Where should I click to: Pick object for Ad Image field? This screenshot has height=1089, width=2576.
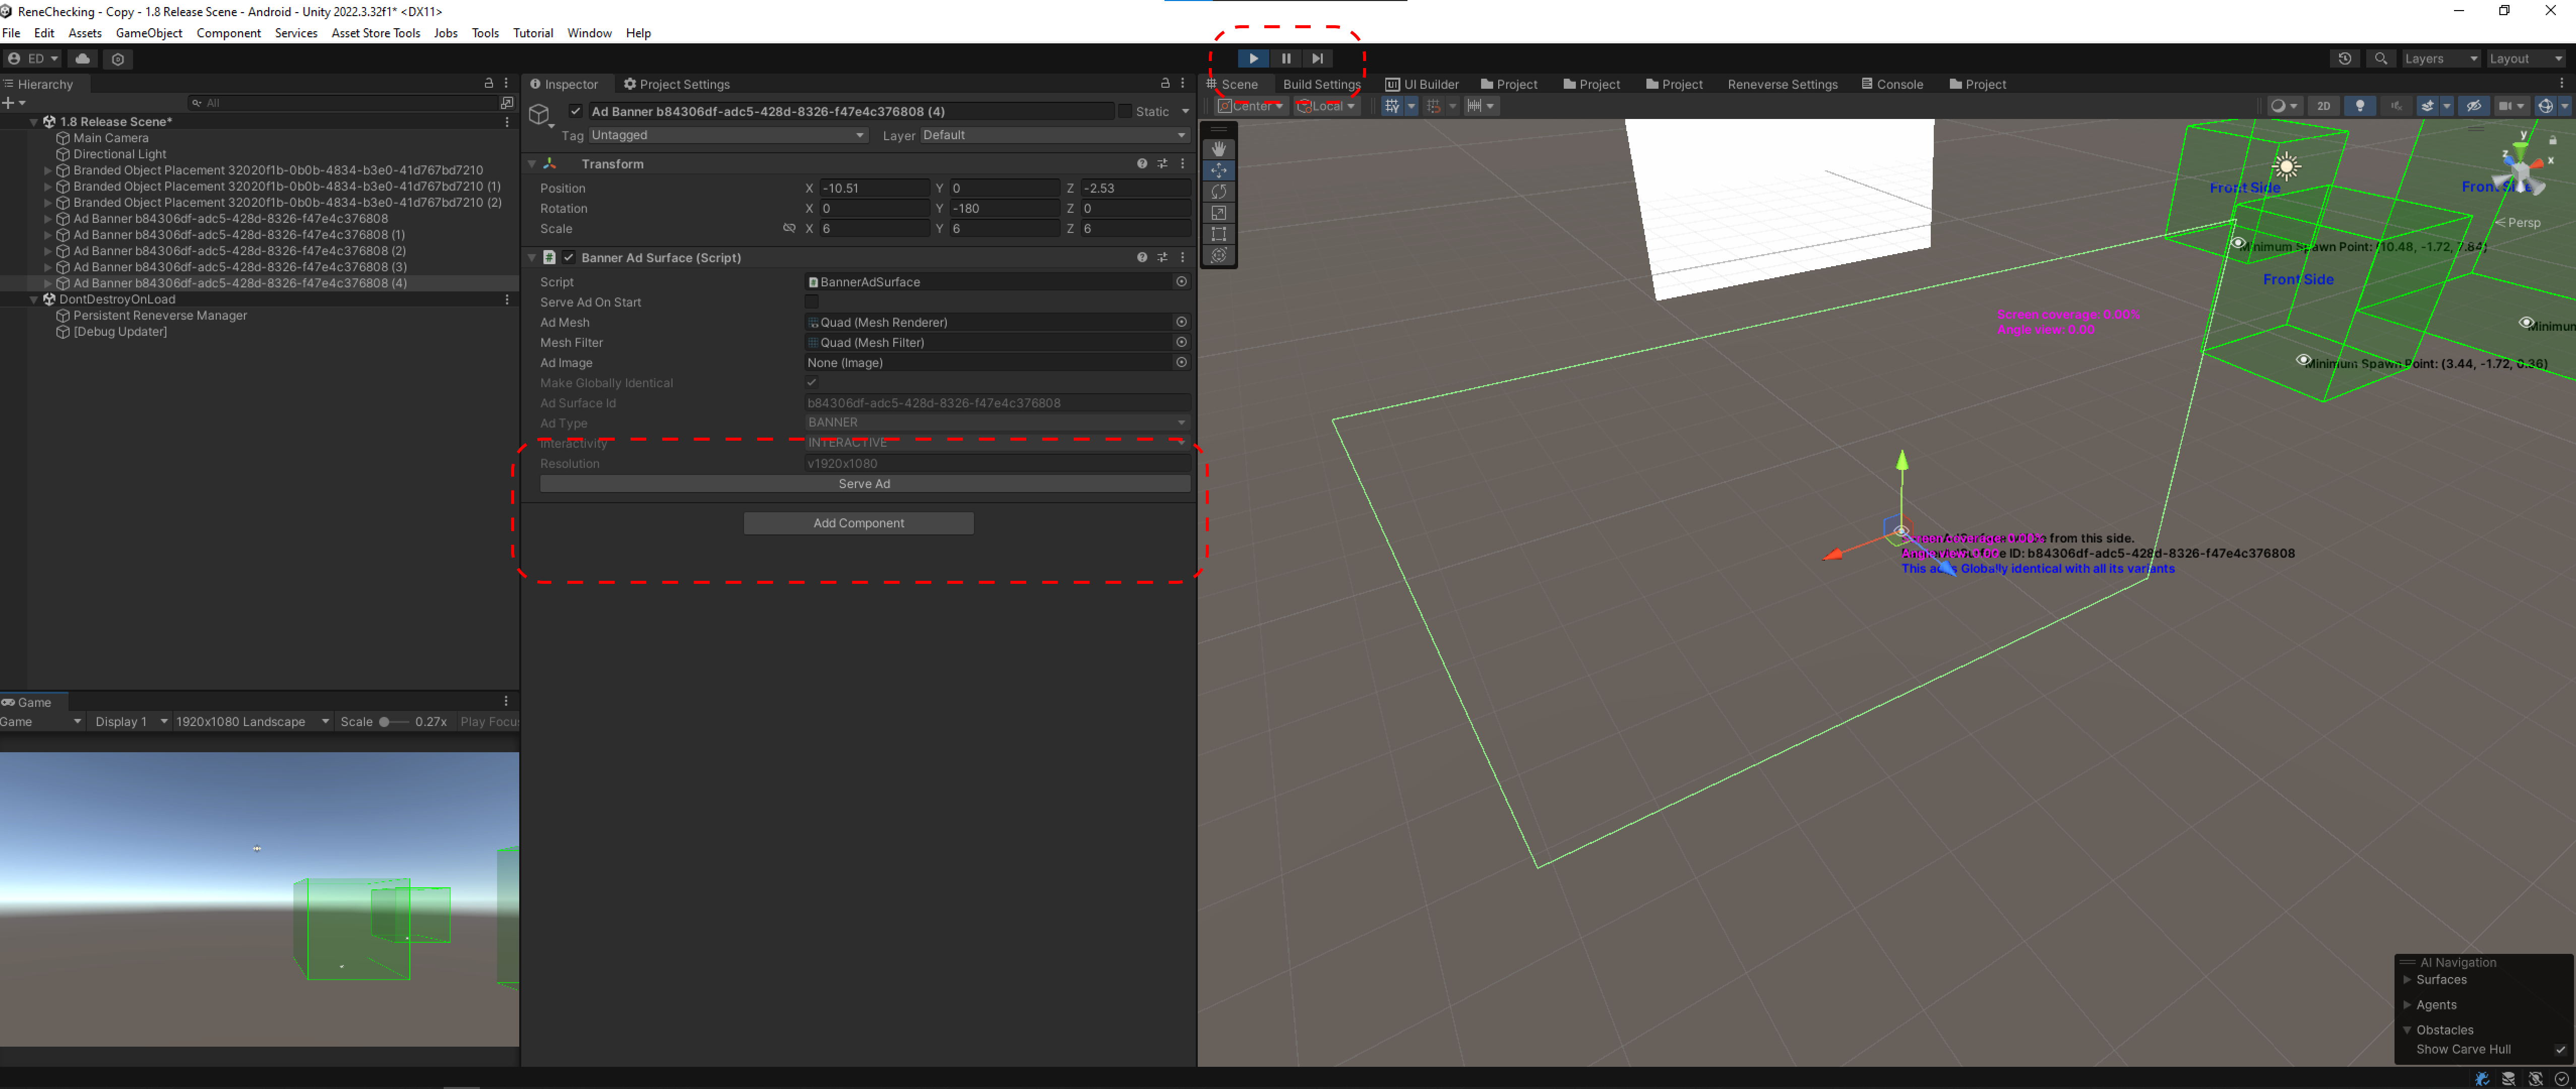click(x=1181, y=362)
